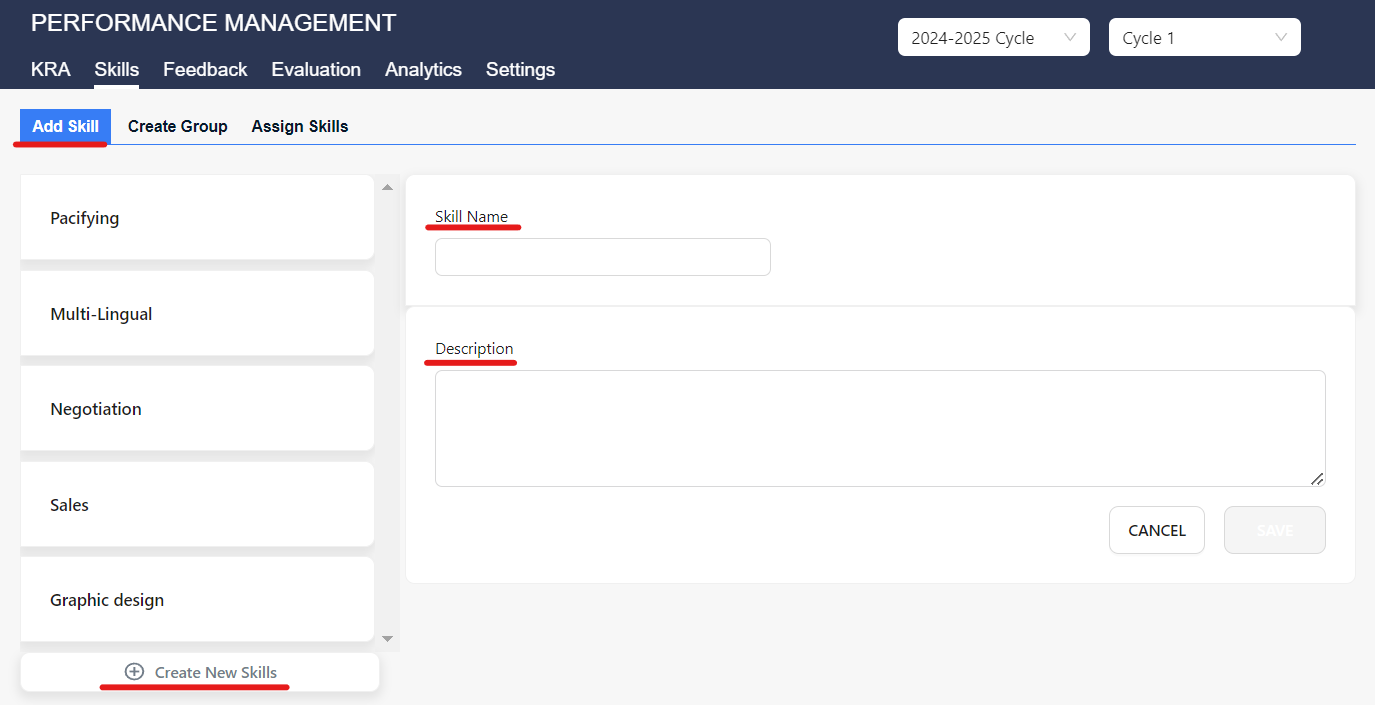Click the resize handle on the Description box
Viewport: 1375px width, 705px height.
(x=1317, y=481)
